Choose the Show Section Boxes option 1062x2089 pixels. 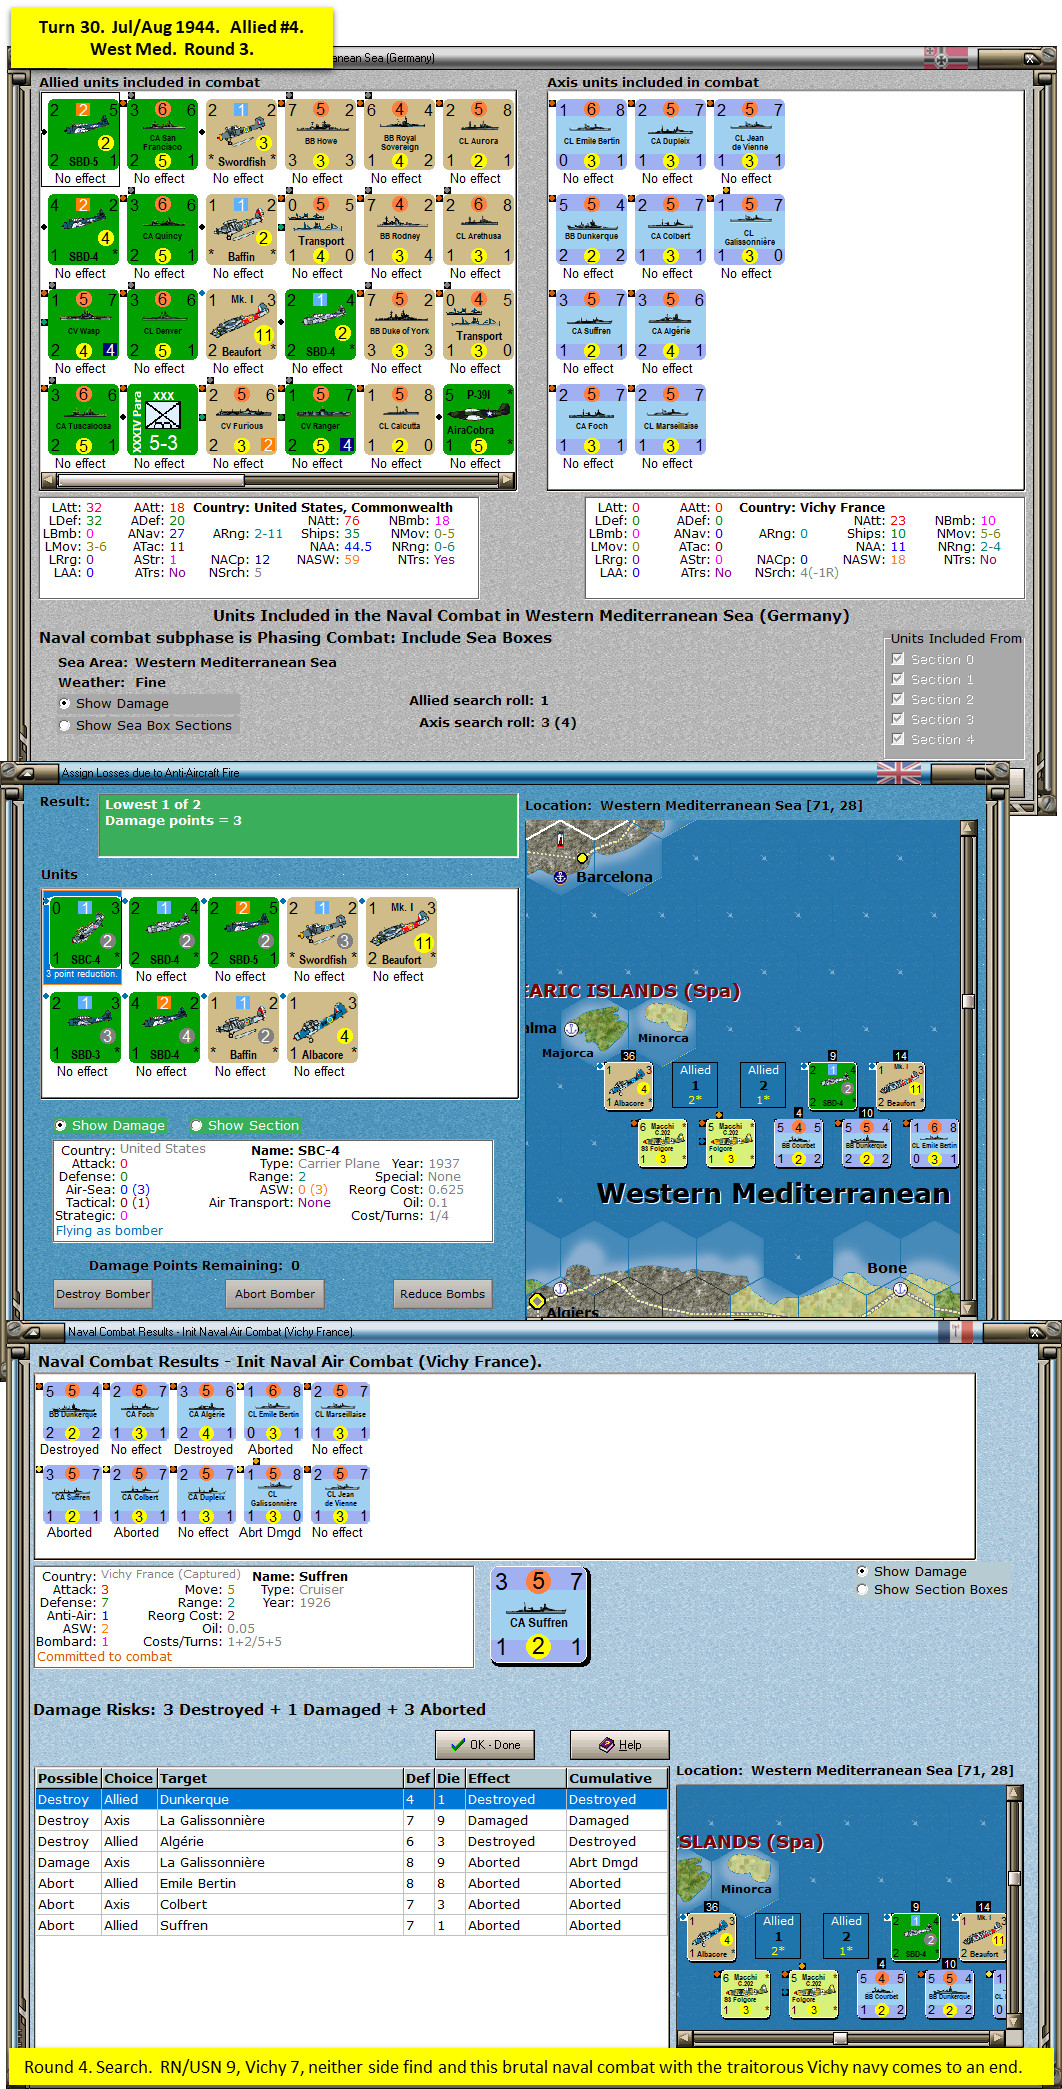coord(932,1590)
